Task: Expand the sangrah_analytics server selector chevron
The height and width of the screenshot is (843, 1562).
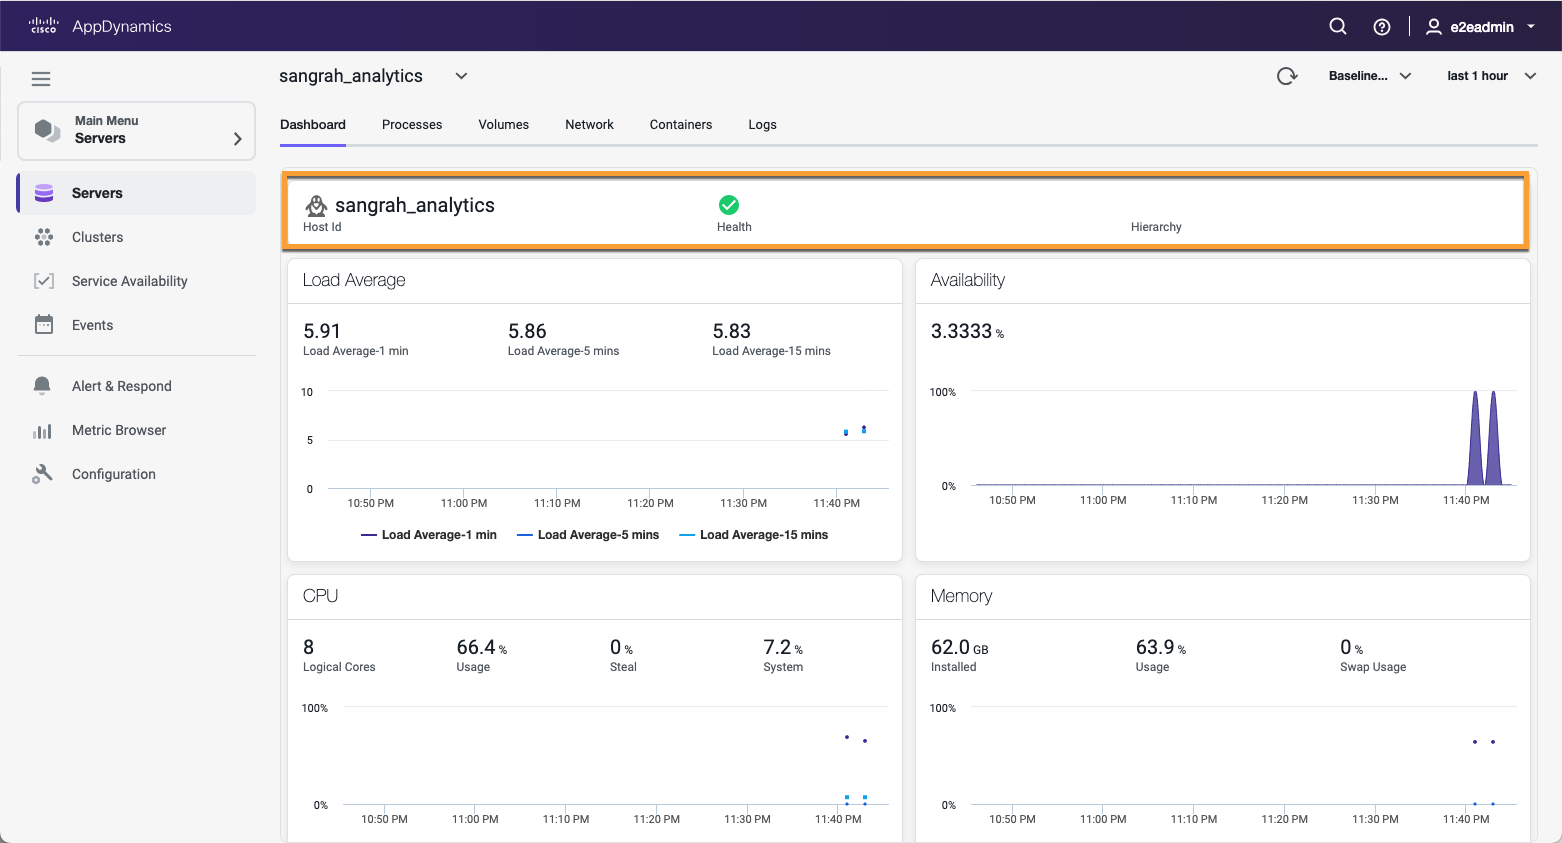Action: (x=461, y=76)
